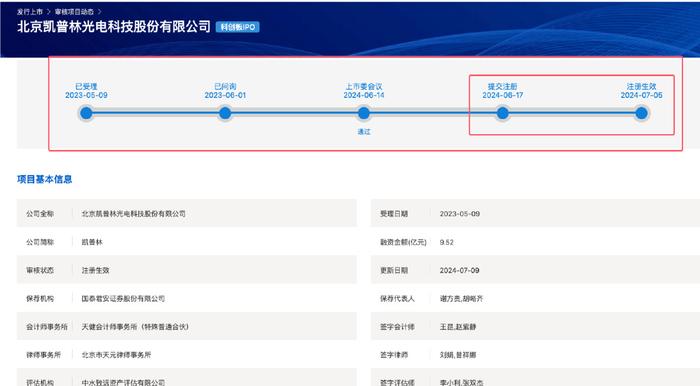
Task: Click the 科创板IPO badge beside the company title
Action: (238, 27)
